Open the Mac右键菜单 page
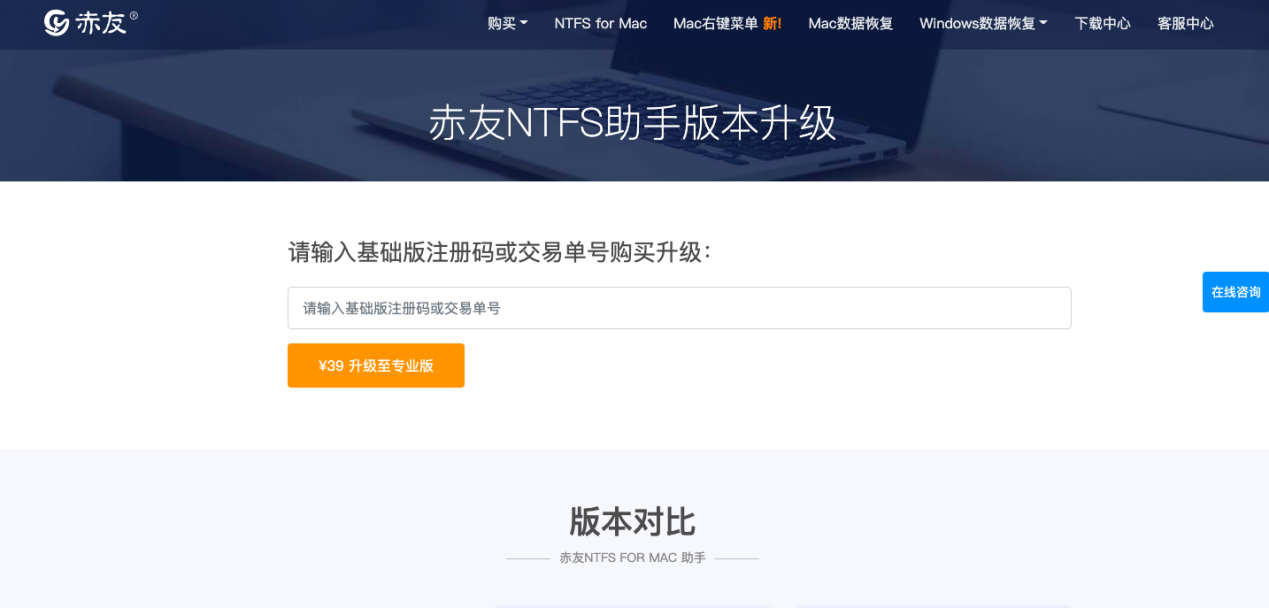Image resolution: width=1269 pixels, height=608 pixels. pos(716,23)
